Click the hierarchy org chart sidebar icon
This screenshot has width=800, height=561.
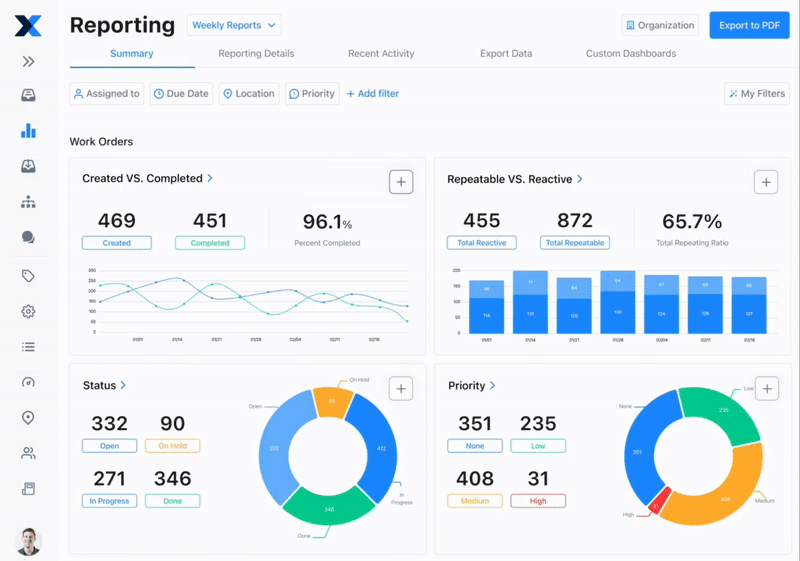(x=28, y=202)
